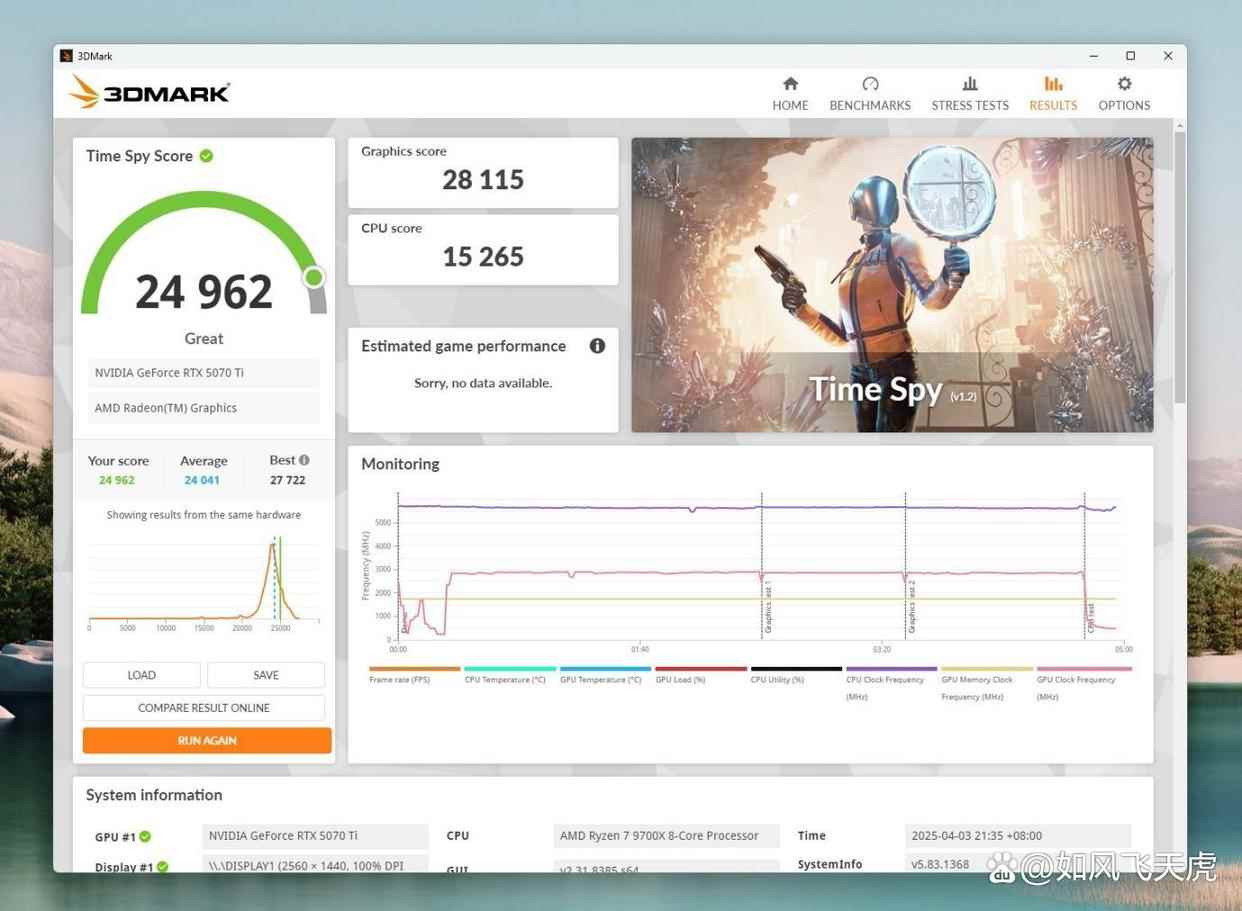Click the 3DMark logo in header
The image size is (1242, 911).
[150, 93]
